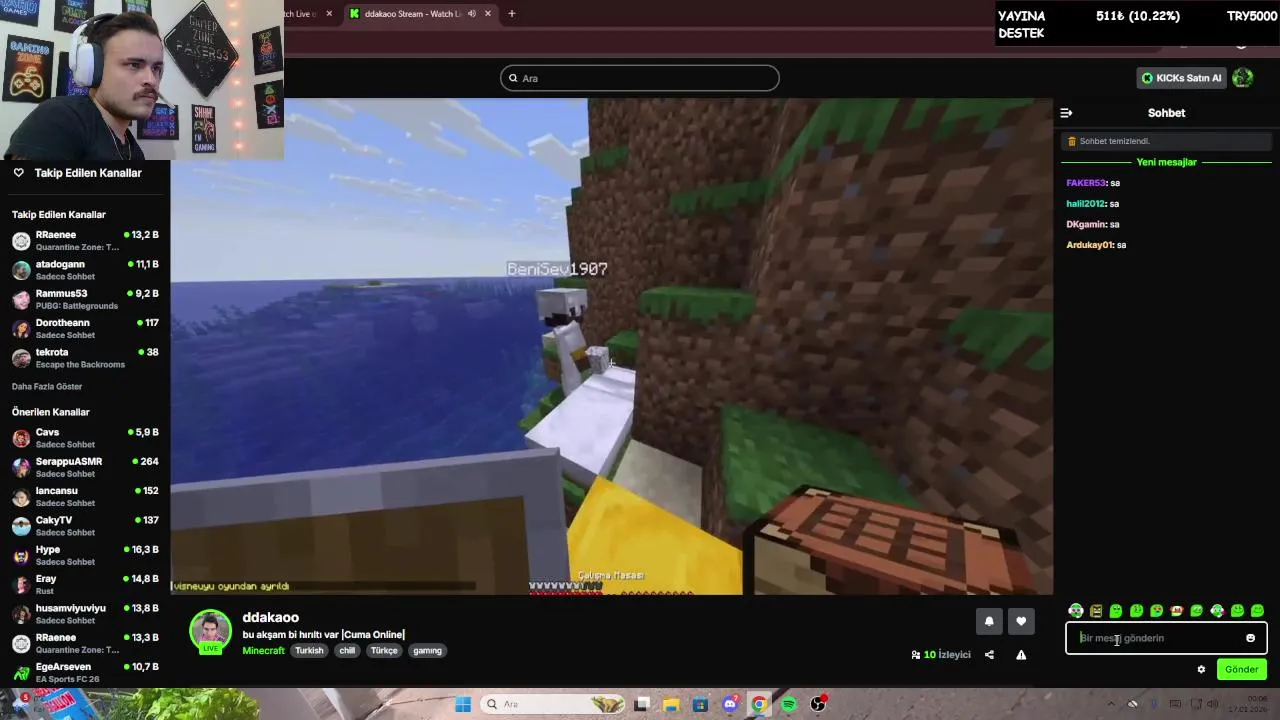This screenshot has height=720, width=1280.
Task: Open Windows Start menu
Action: click(463, 704)
